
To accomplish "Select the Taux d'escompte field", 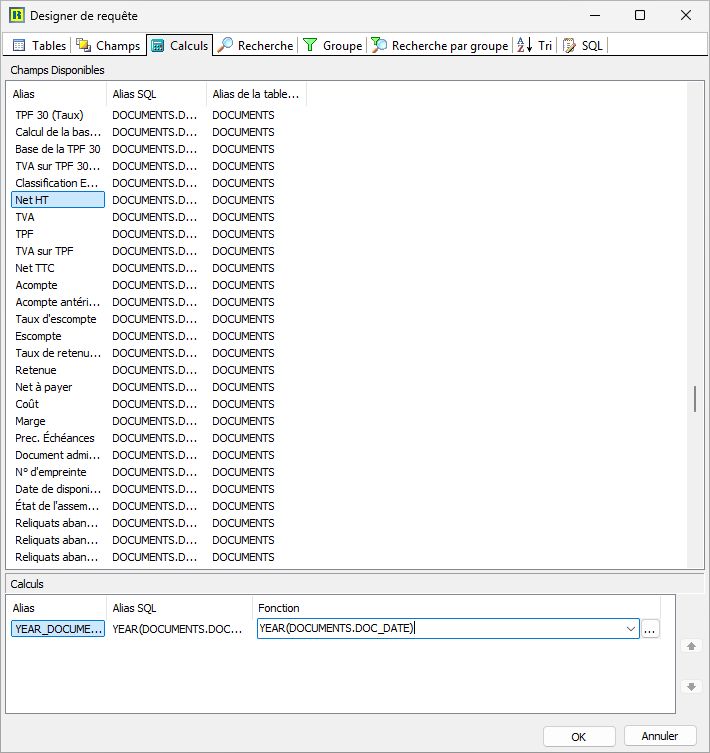I will 58,319.
